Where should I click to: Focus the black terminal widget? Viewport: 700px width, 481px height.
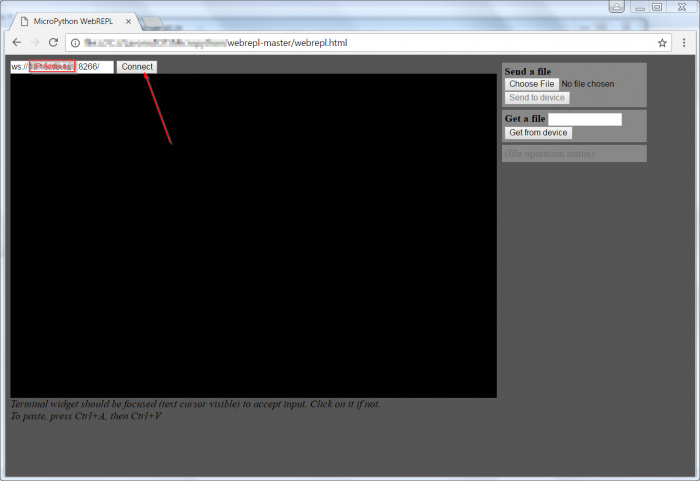point(253,235)
